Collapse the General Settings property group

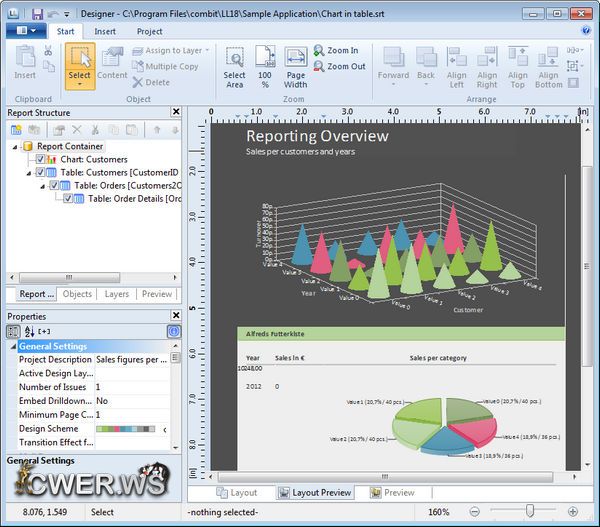pyautogui.click(x=13, y=346)
